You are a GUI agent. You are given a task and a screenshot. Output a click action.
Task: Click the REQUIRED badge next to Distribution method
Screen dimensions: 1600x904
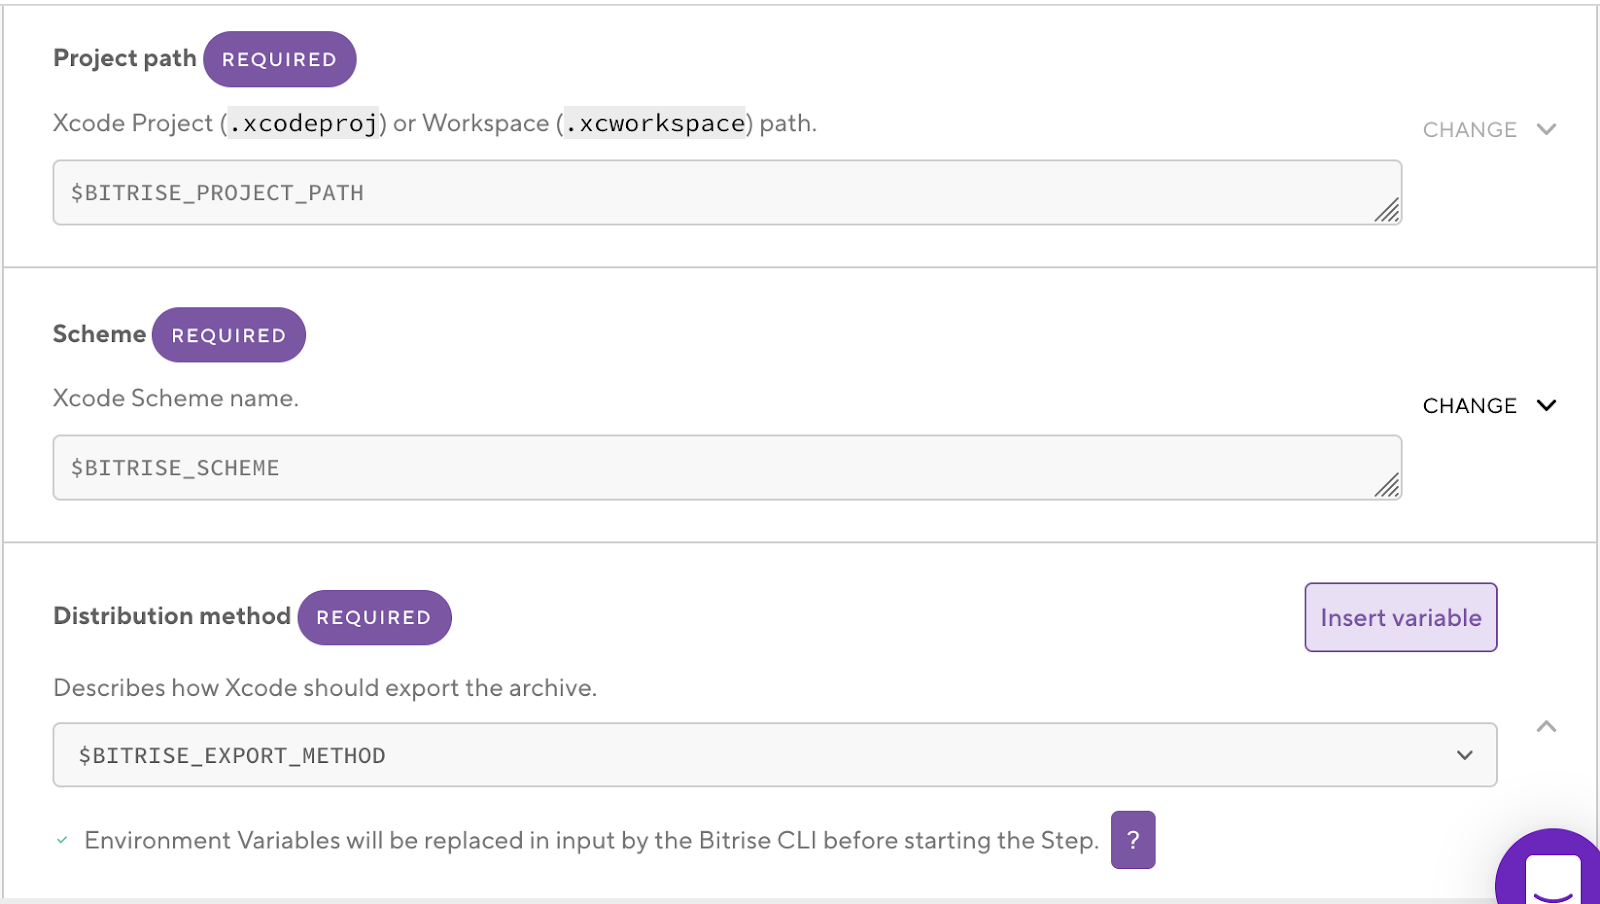coord(374,618)
